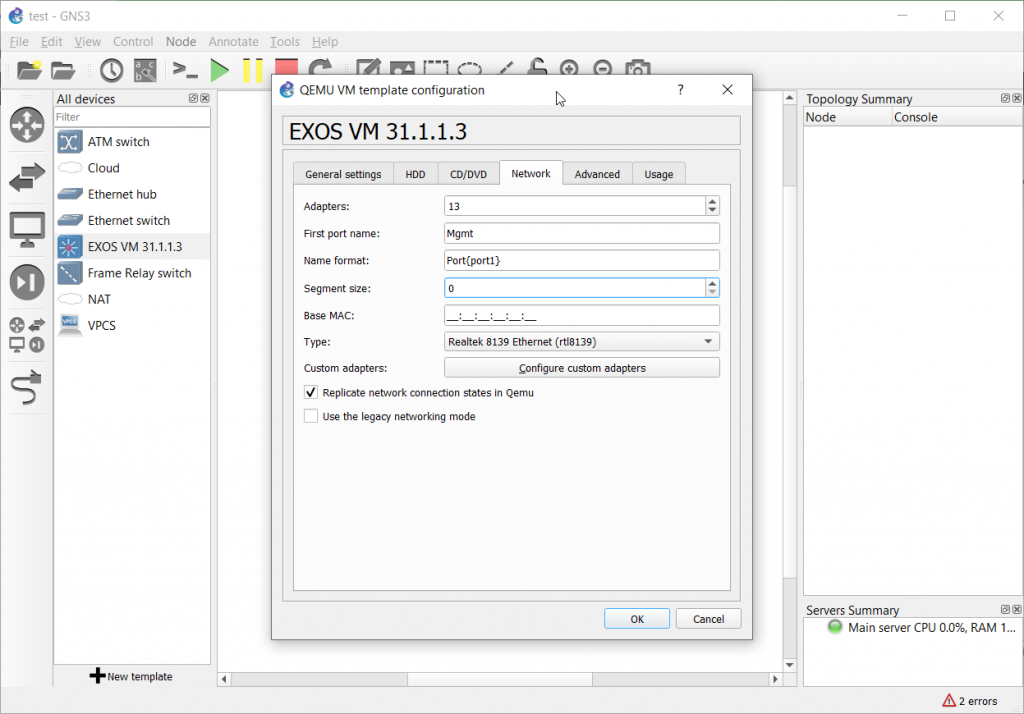The width and height of the screenshot is (1024, 714).
Task: Decrease the Segment size spinner
Action: (x=712, y=293)
